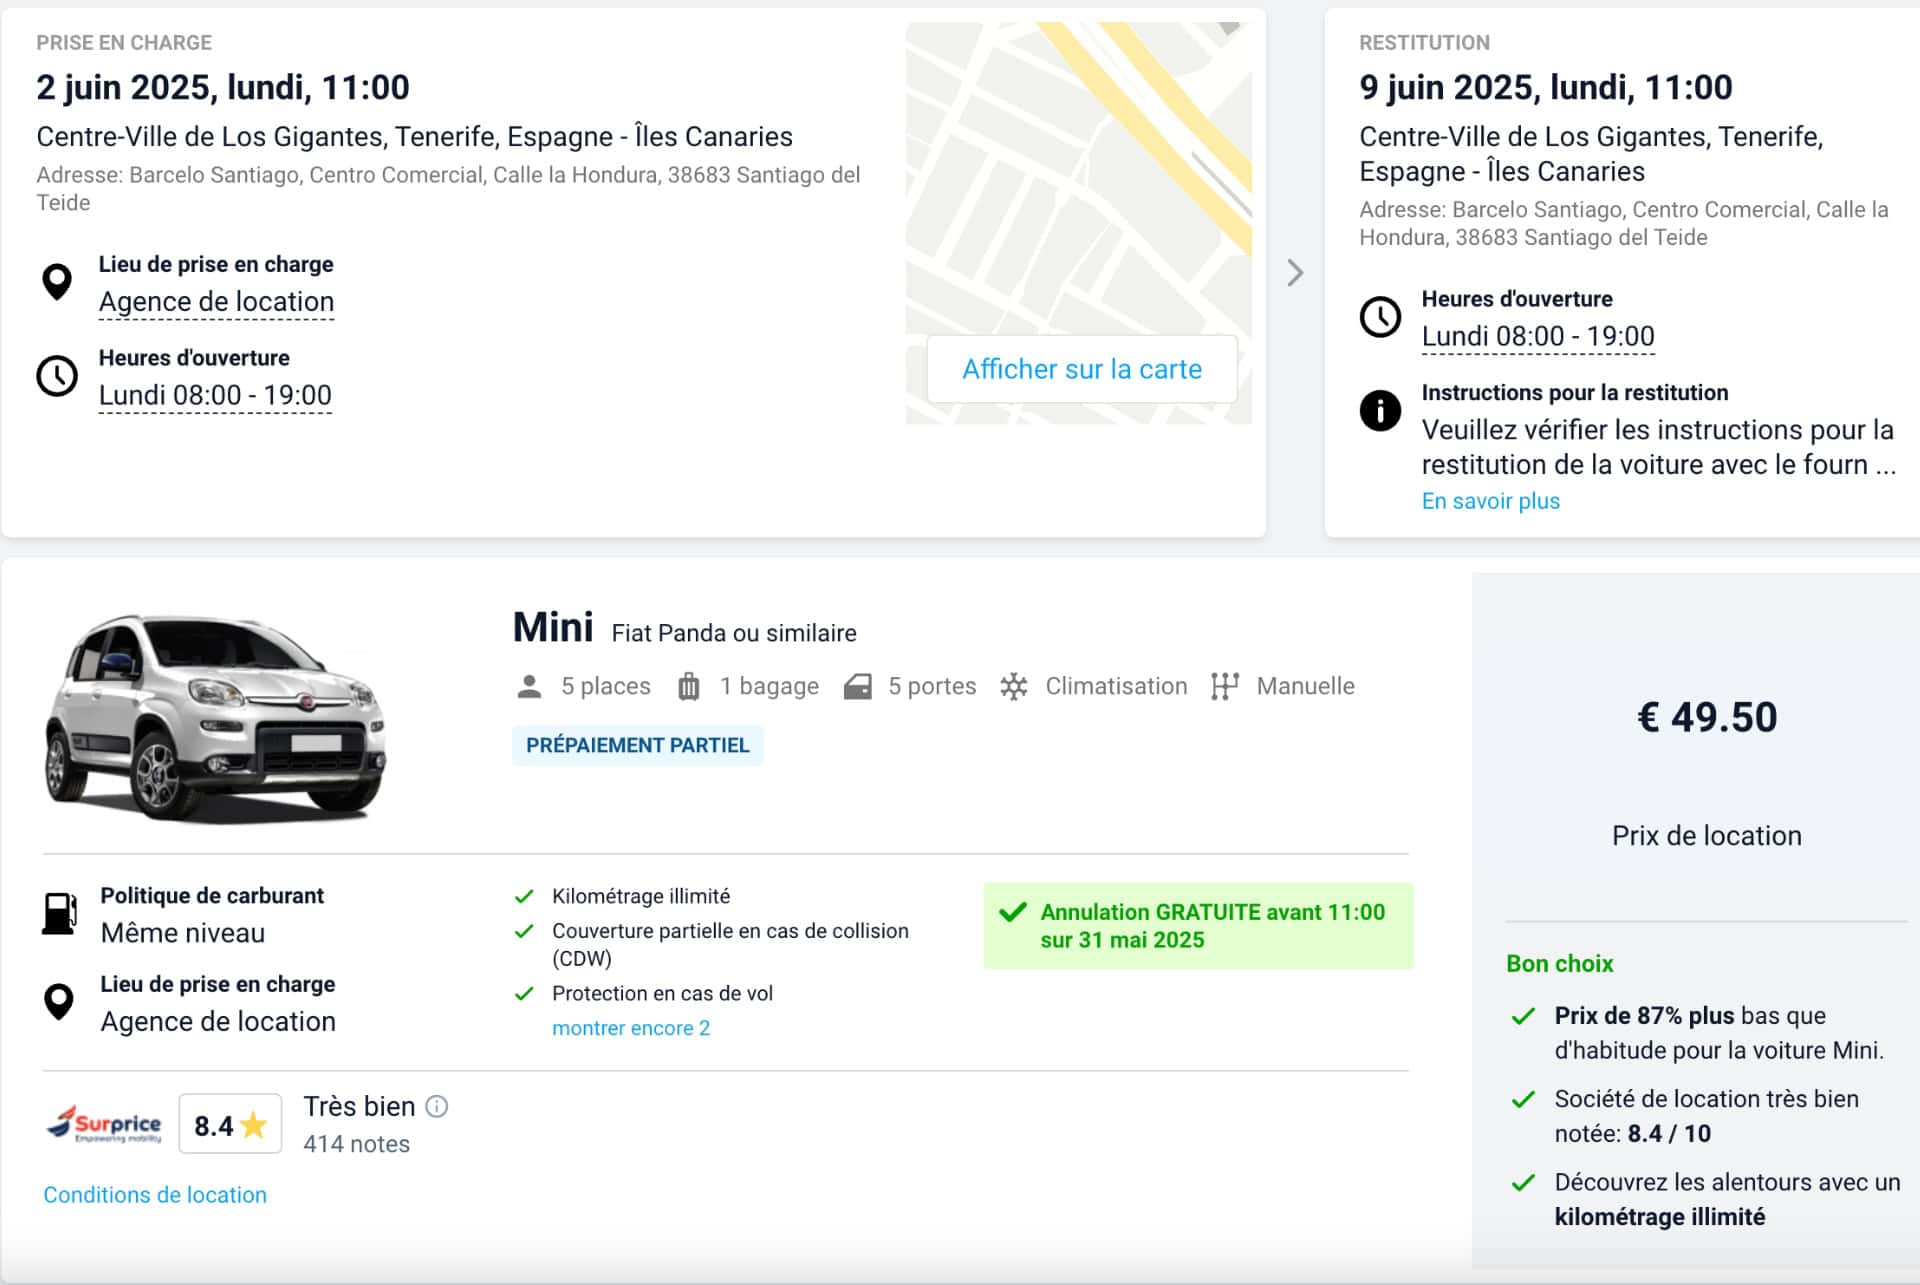This screenshot has width=1920, height=1285.
Task: Click the Climatisation snowflake icon
Action: [x=1014, y=686]
